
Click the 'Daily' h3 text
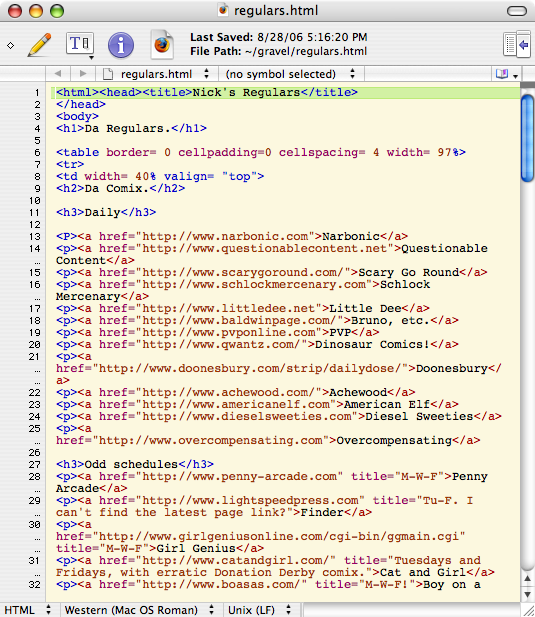click(x=103, y=212)
